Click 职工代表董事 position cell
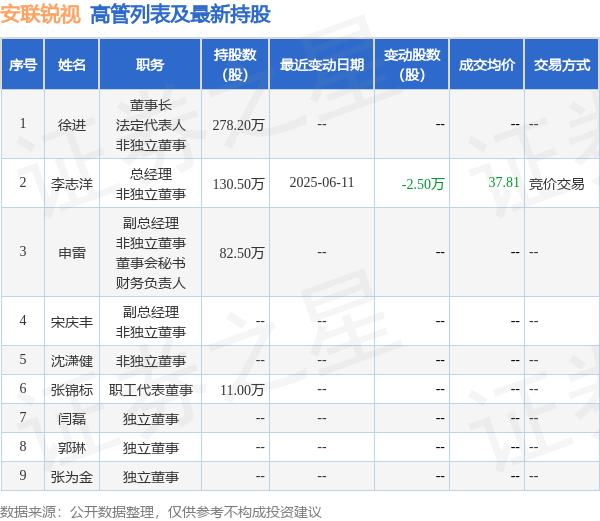This screenshot has width=600, height=521. (150, 390)
